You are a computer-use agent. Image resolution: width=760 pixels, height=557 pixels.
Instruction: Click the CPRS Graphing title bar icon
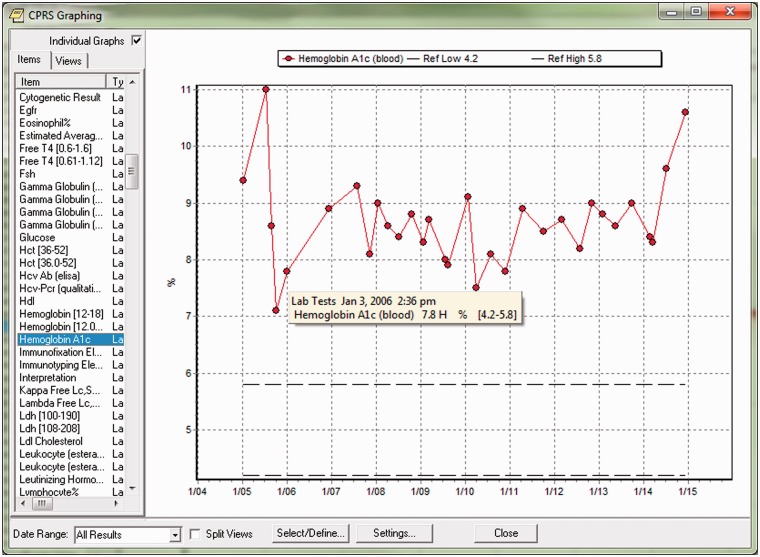point(16,15)
